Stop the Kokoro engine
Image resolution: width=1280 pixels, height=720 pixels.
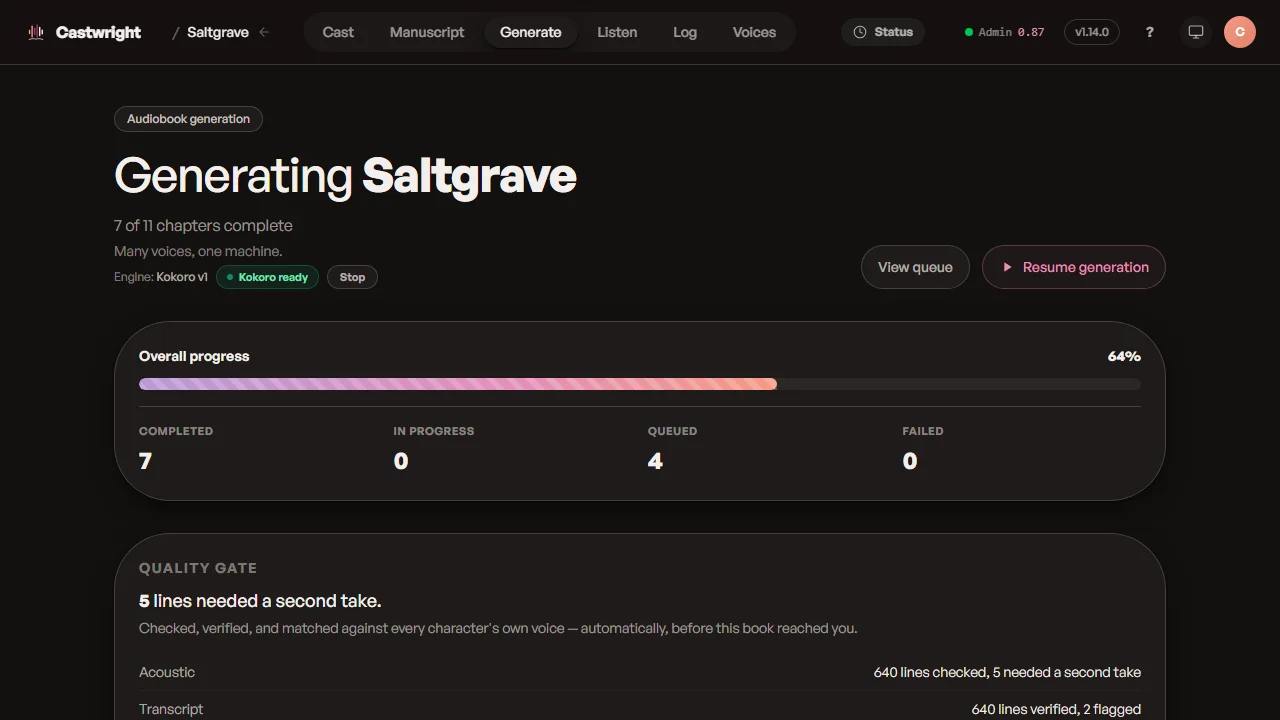coord(352,277)
